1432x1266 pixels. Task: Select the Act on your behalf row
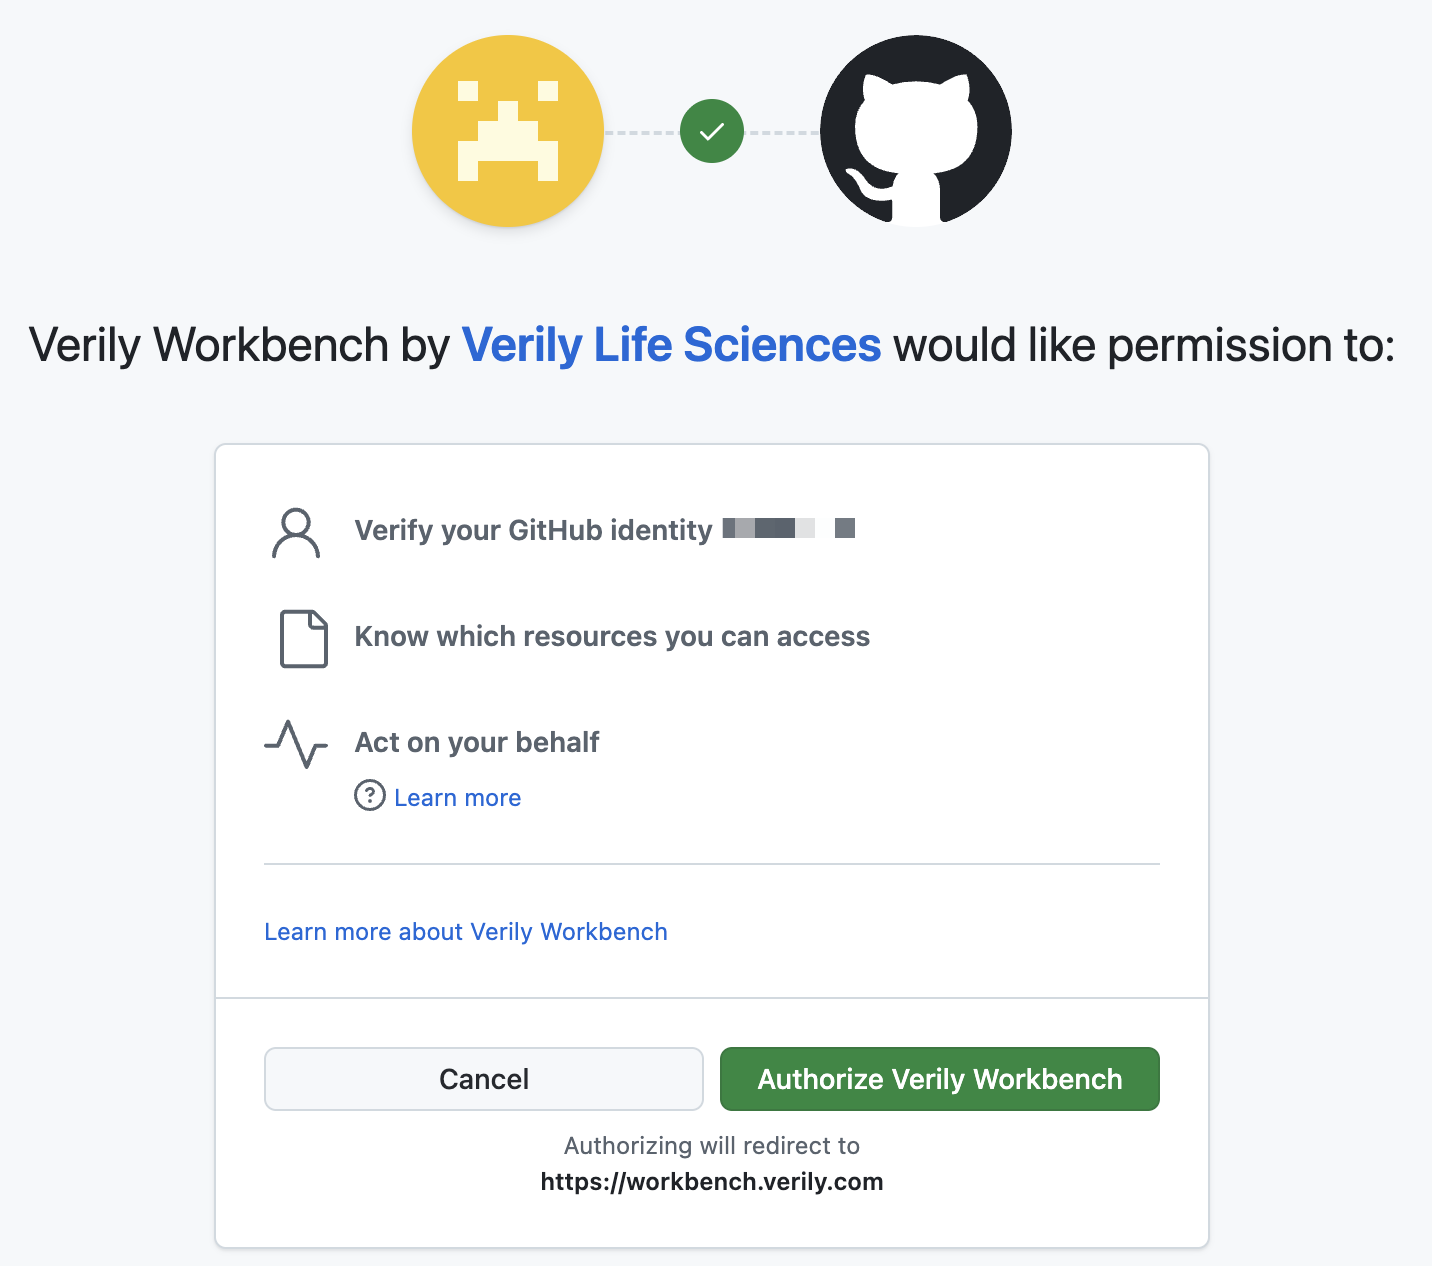pos(476,742)
